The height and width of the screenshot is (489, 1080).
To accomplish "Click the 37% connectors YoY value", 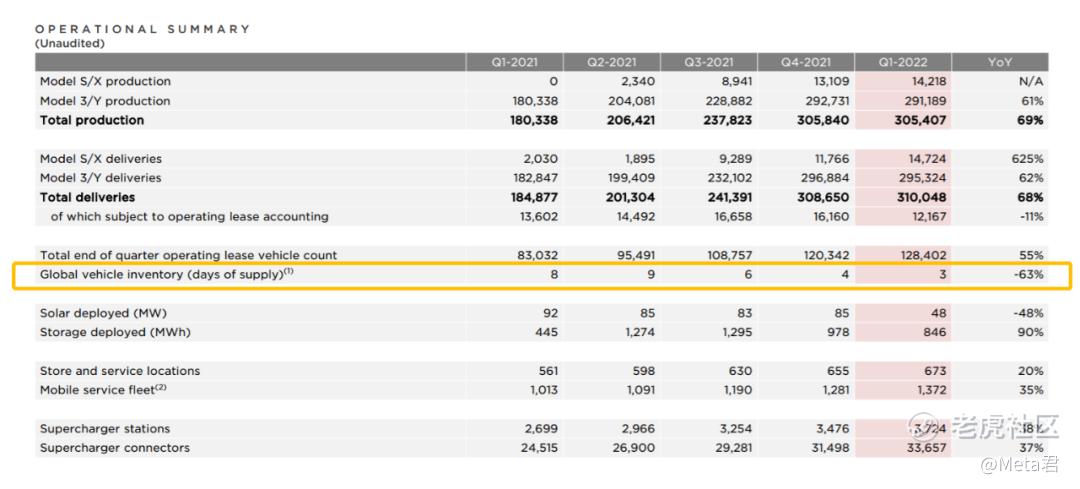I will (x=1033, y=448).
